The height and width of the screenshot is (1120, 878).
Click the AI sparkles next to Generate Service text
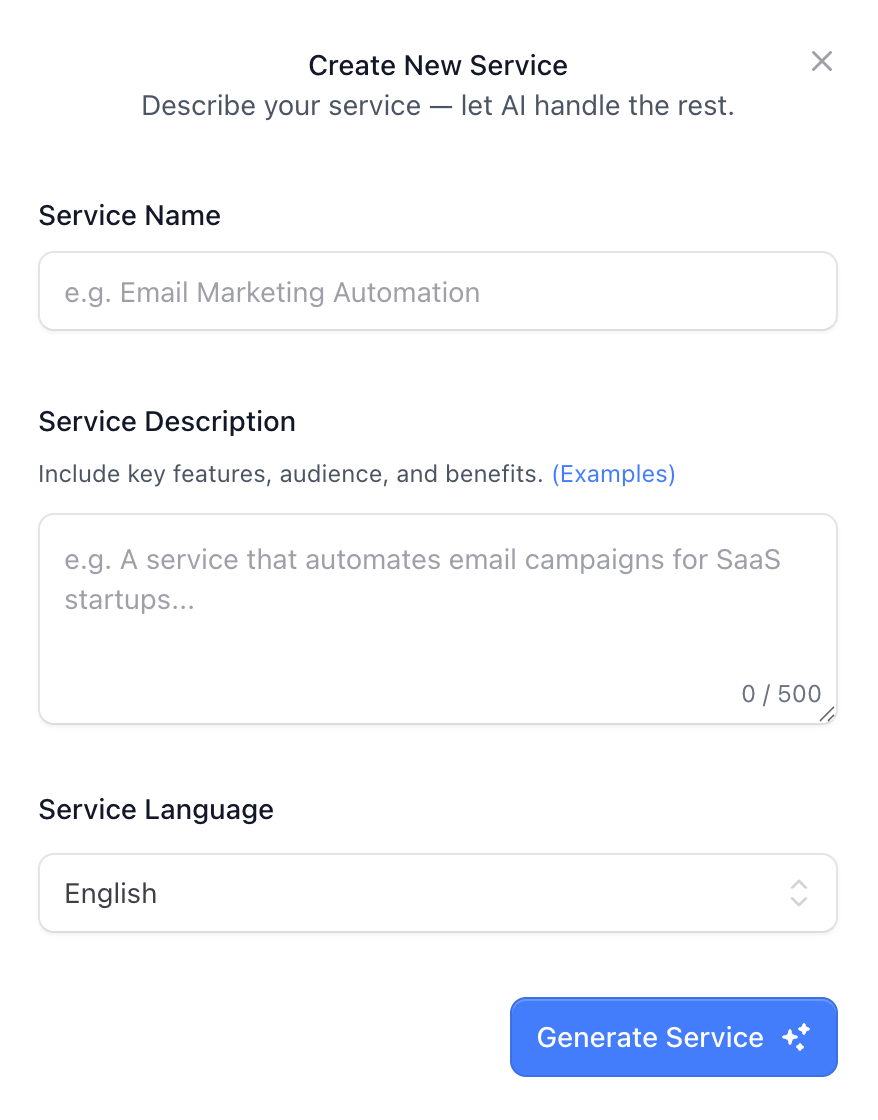pos(796,1038)
